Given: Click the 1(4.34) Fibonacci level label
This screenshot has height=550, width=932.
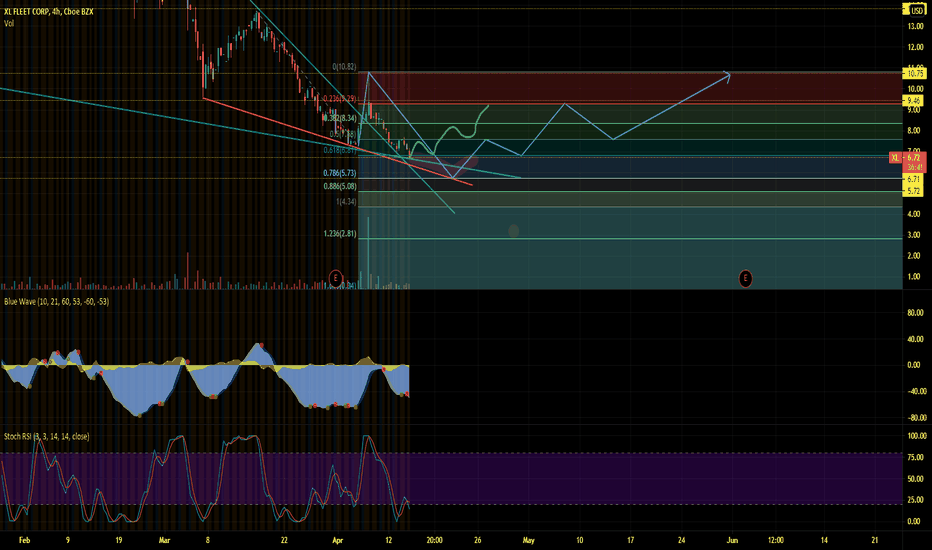Looking at the screenshot, I should (347, 202).
